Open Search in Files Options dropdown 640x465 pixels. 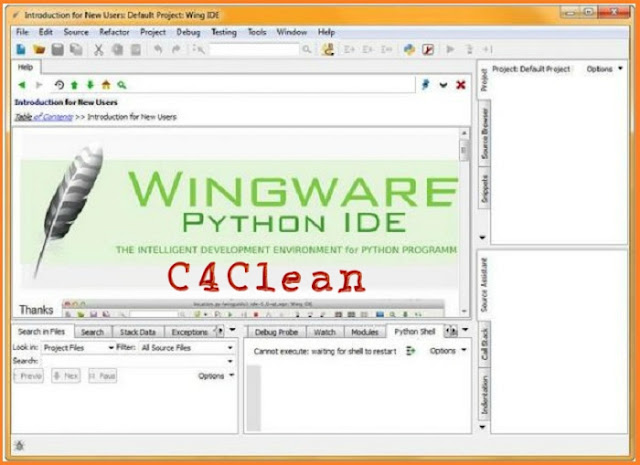[x=216, y=376]
